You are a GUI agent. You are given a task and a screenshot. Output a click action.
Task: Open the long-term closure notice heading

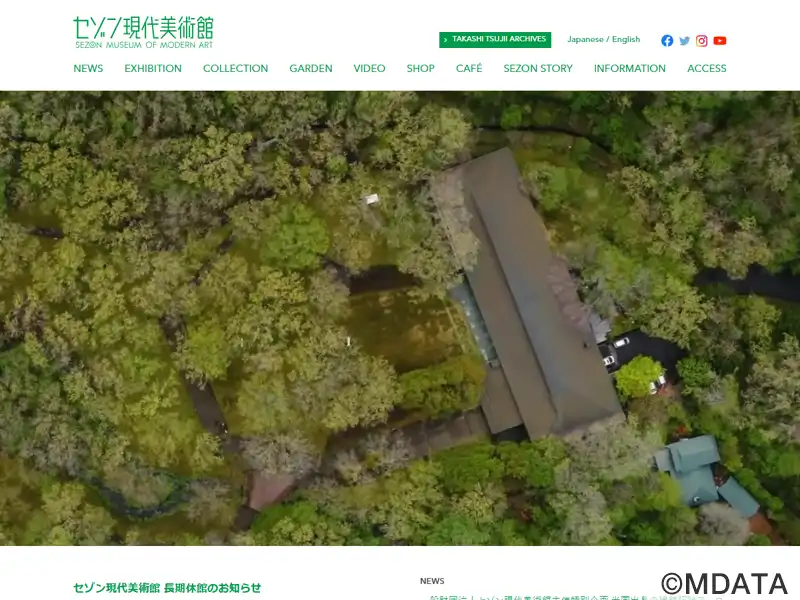(167, 588)
